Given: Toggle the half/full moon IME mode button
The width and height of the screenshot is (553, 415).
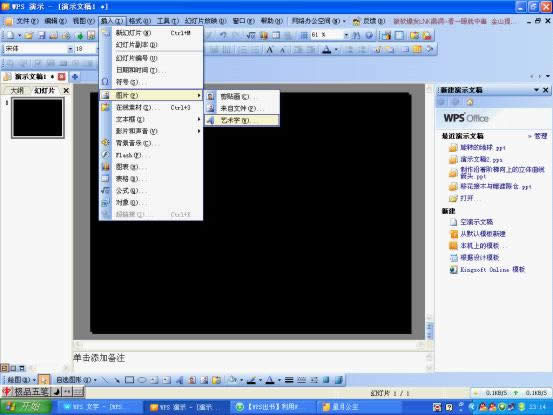Looking at the screenshot, I should (x=56, y=392).
